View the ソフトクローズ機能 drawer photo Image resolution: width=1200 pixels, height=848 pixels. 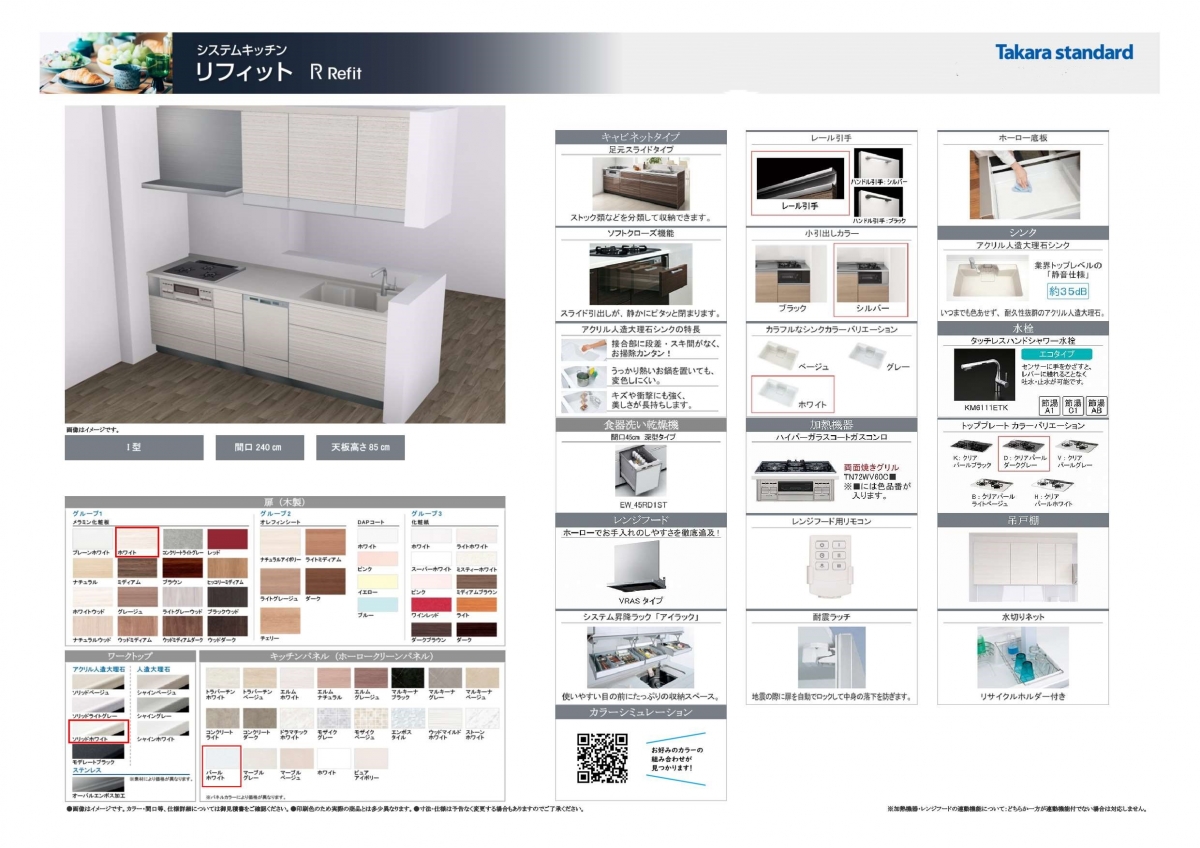tap(641, 274)
